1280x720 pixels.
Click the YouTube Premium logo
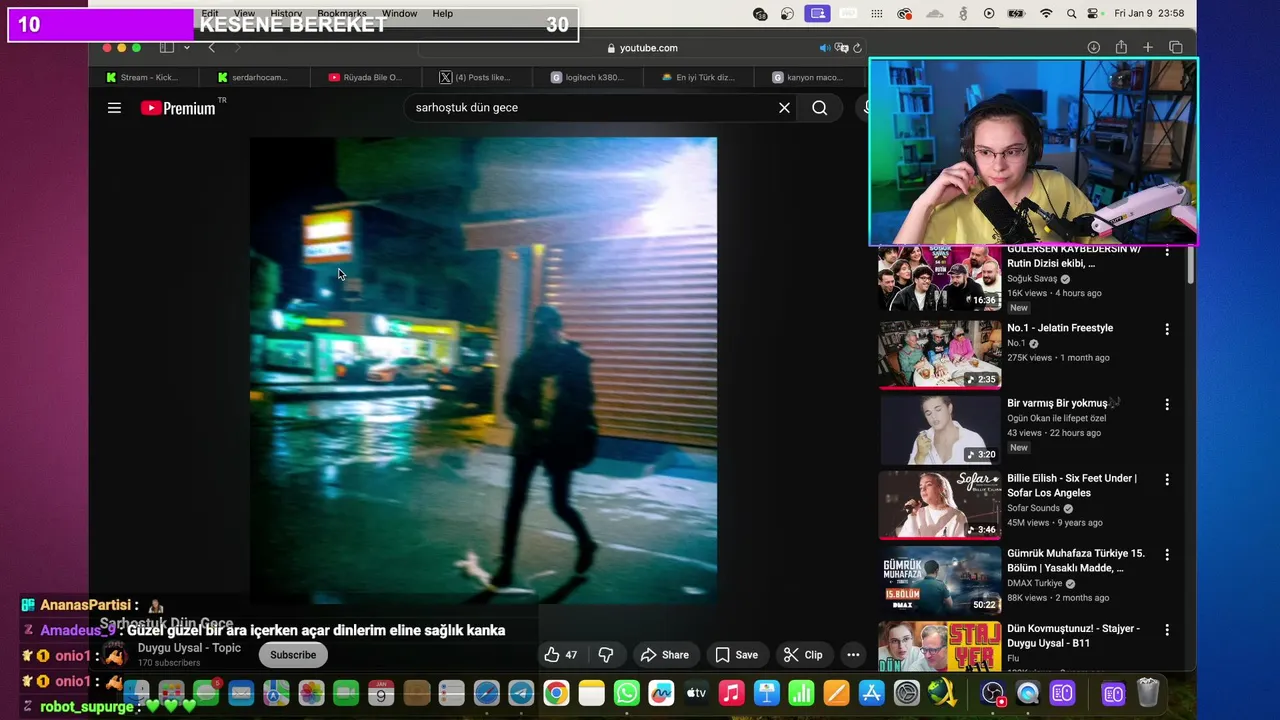(179, 108)
